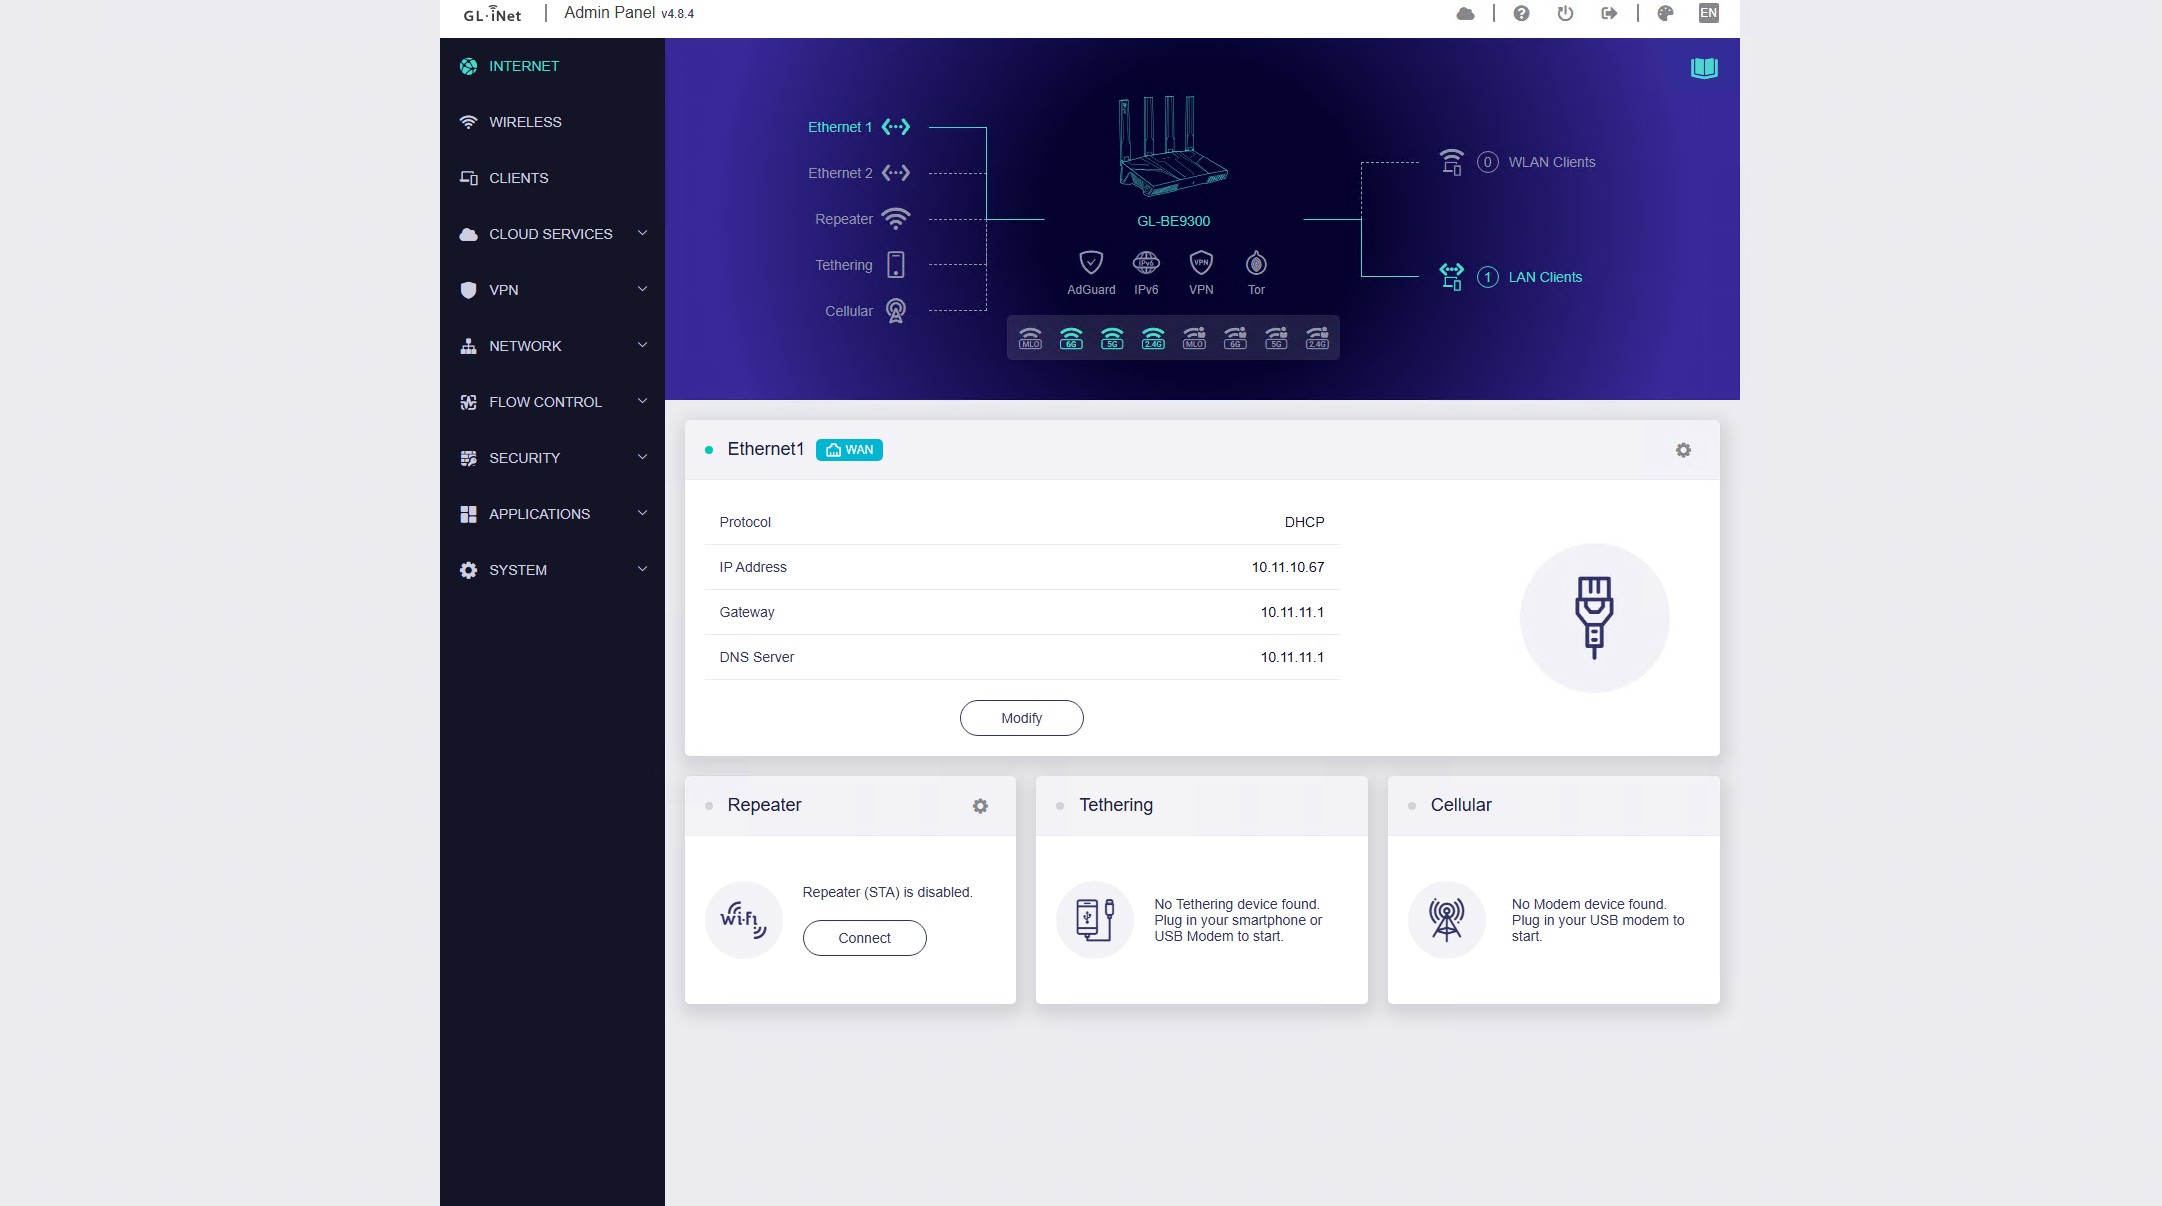This screenshot has width=2162, height=1206.
Task: Click the reboot power icon
Action: click(1565, 13)
